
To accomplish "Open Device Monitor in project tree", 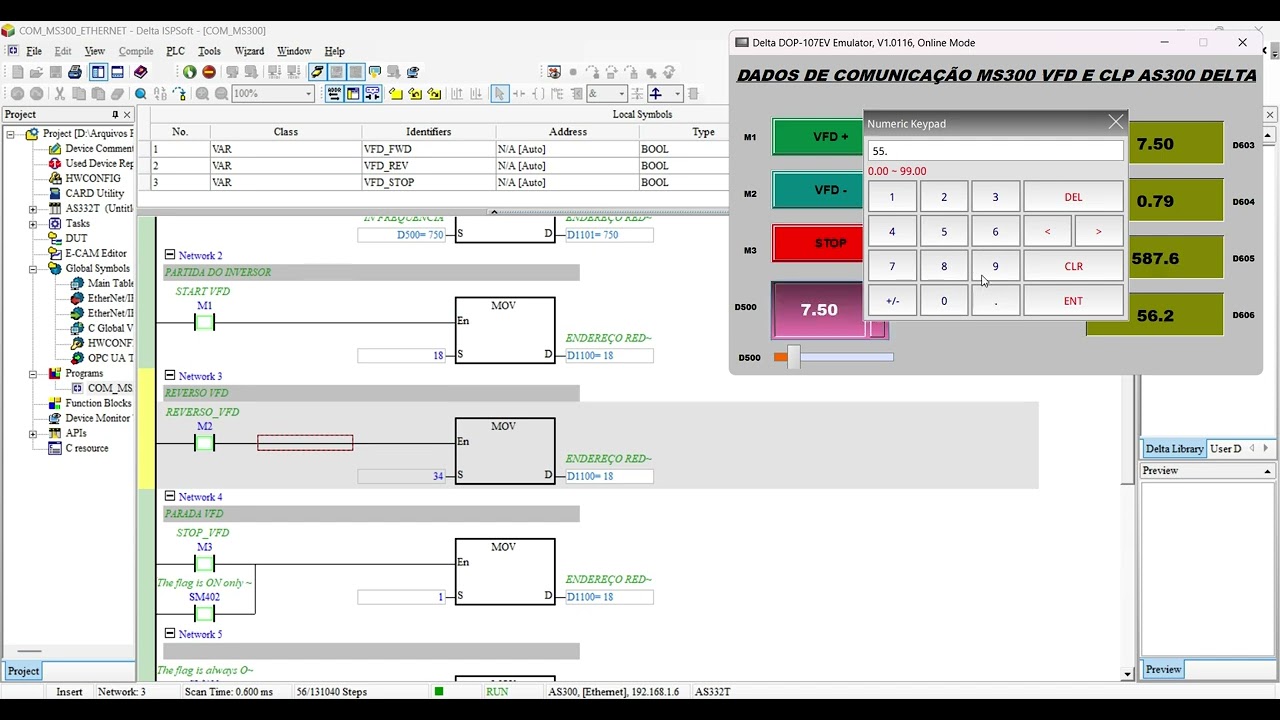I will [97, 418].
